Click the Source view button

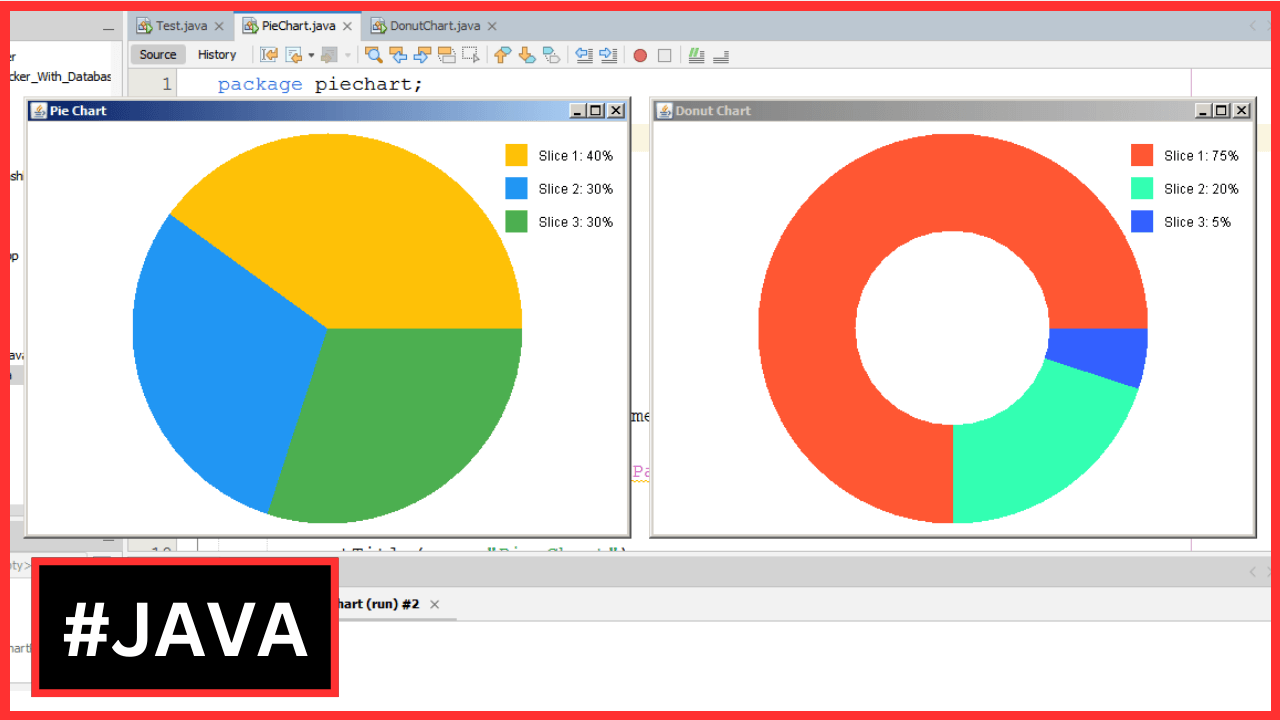[158, 55]
